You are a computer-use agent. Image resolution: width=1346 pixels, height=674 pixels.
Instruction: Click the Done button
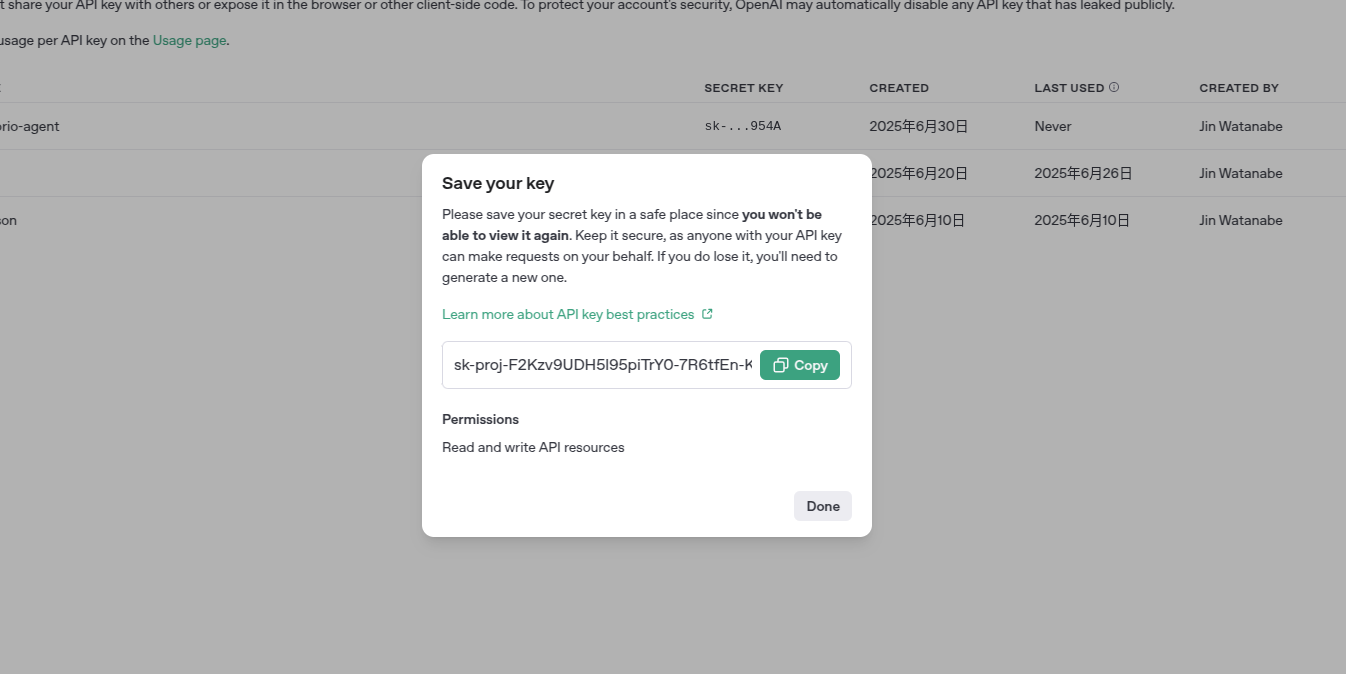pos(822,506)
